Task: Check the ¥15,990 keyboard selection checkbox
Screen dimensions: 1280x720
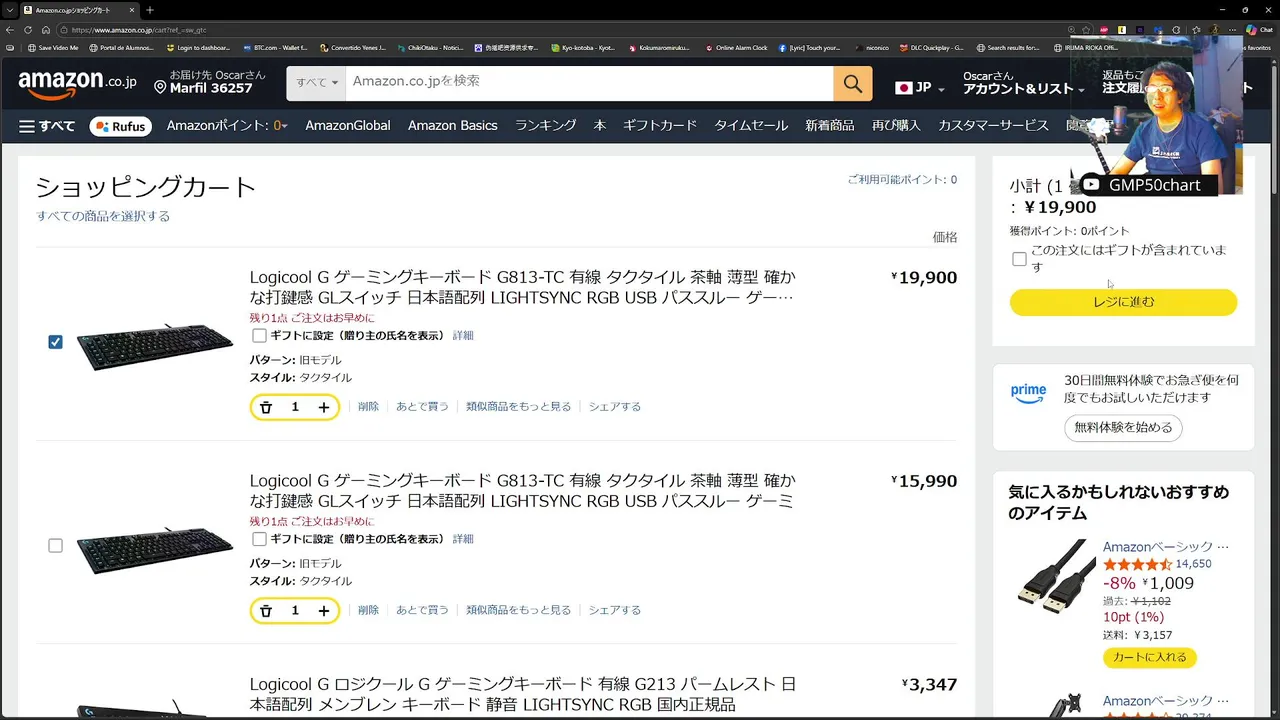Action: (55, 545)
